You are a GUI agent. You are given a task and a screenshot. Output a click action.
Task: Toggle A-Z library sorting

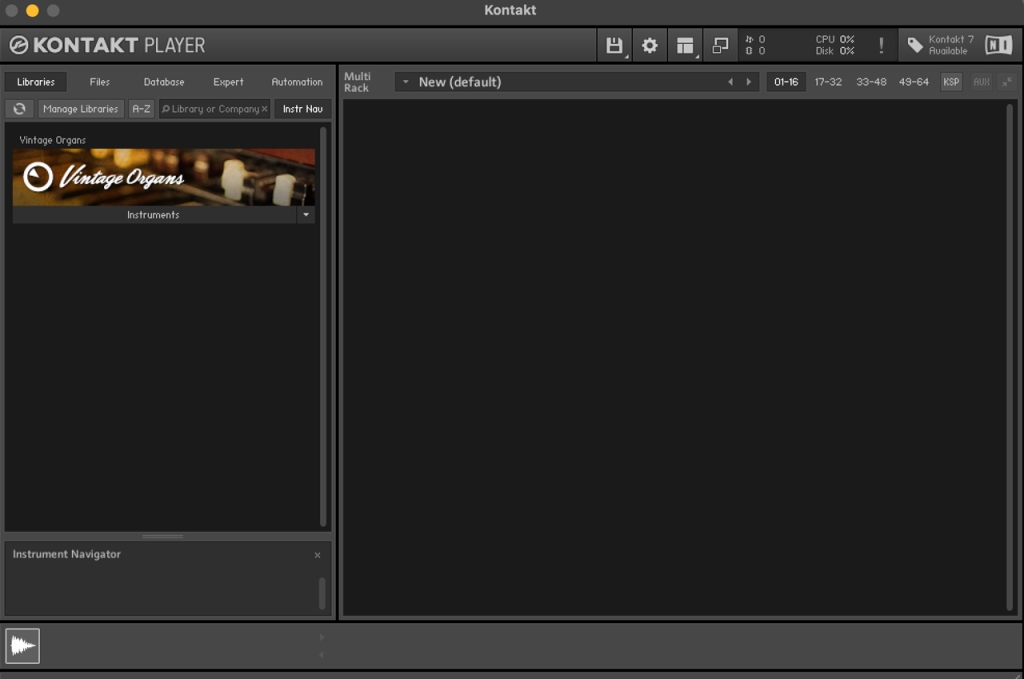pyautogui.click(x=141, y=109)
